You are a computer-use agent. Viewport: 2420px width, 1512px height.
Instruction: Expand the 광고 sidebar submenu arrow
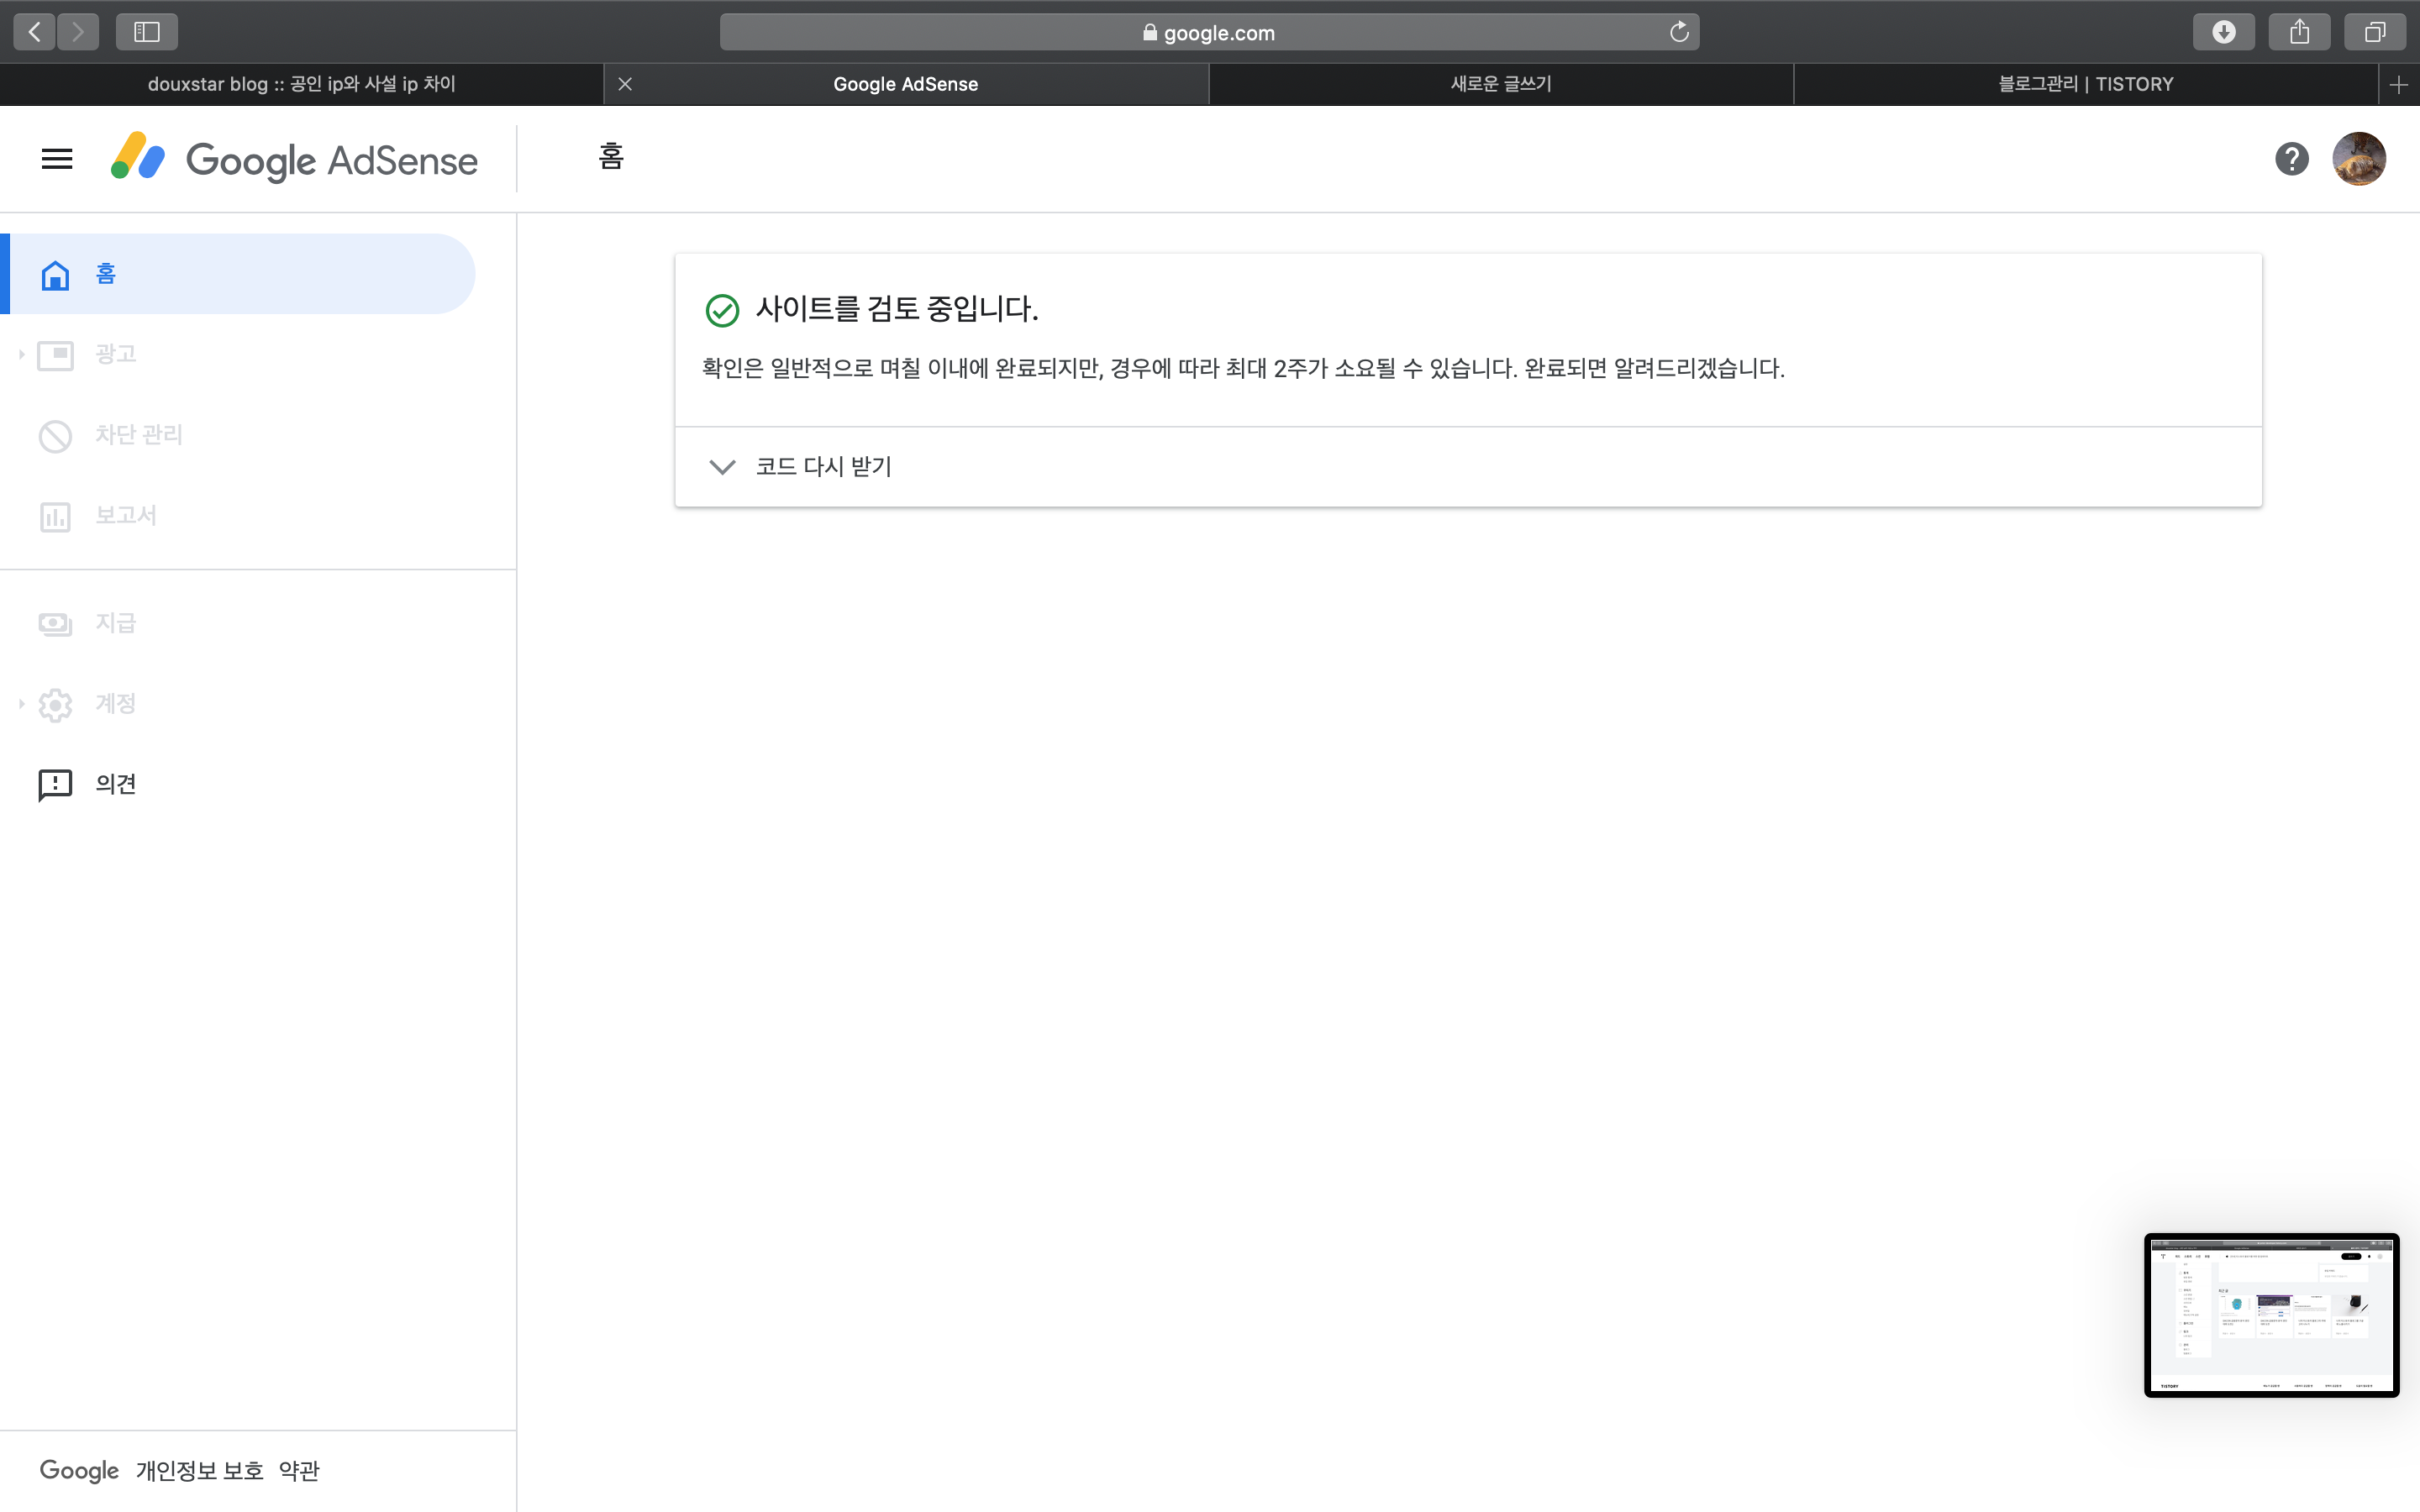tap(21, 354)
